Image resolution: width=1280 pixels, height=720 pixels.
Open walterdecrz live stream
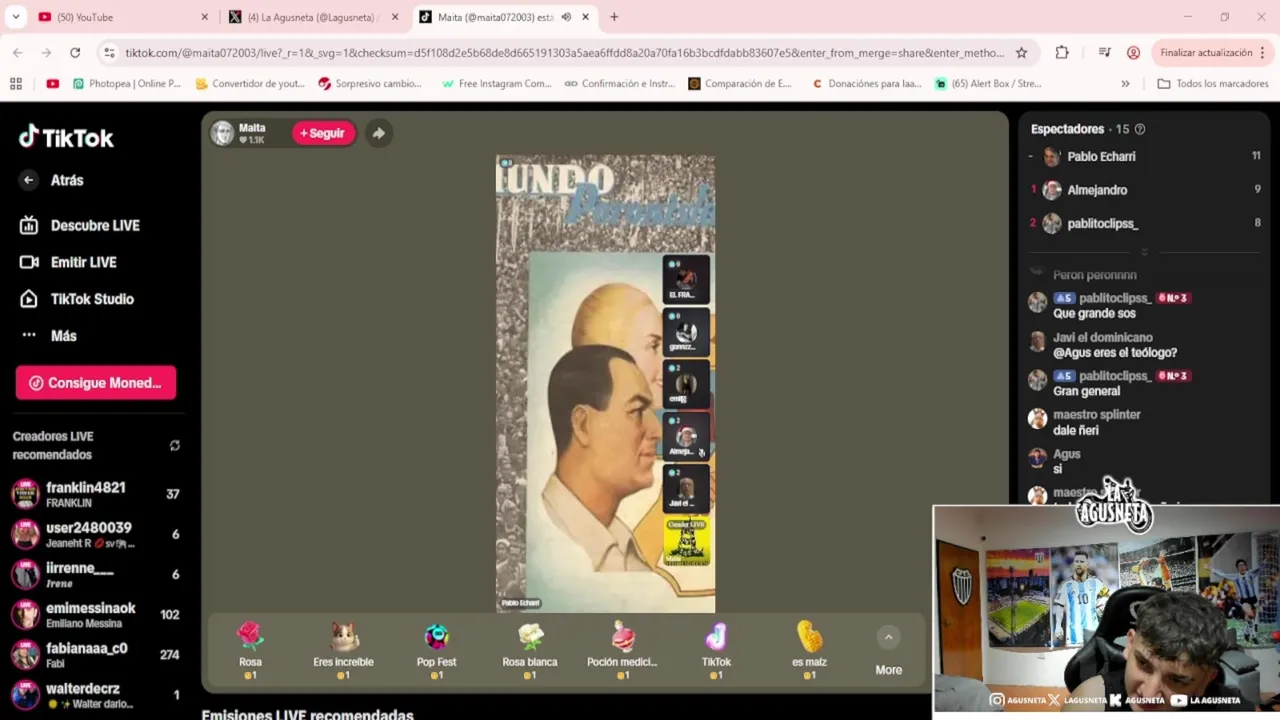click(x=95, y=694)
